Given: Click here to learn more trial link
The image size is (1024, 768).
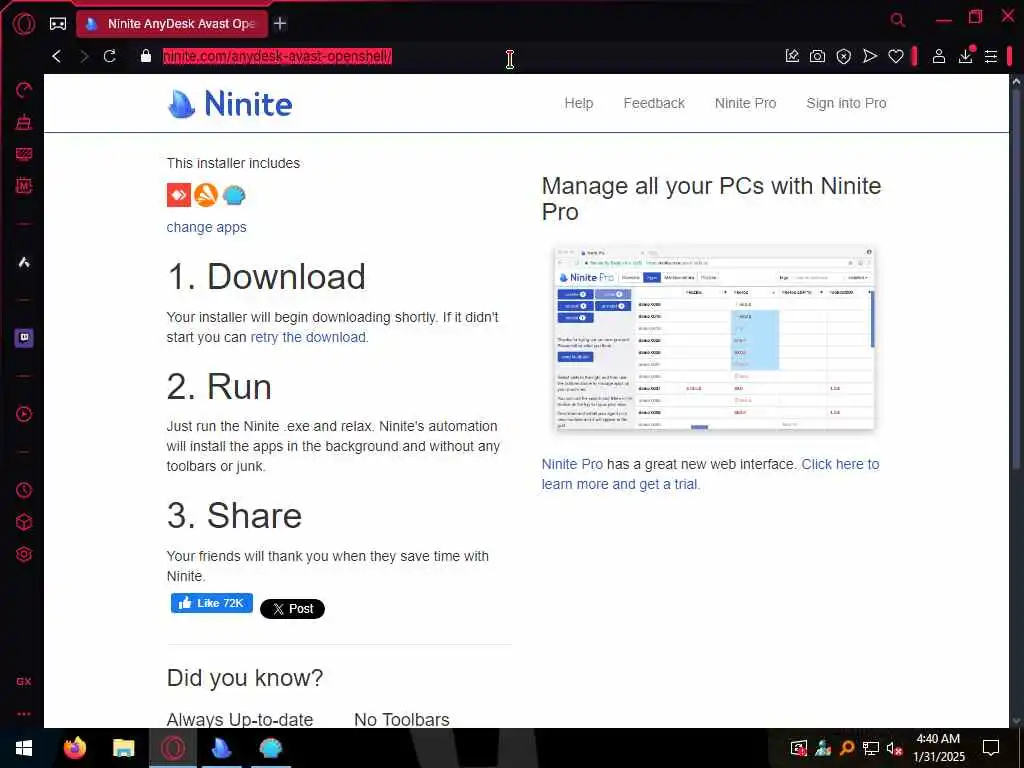Looking at the screenshot, I should [711, 474].
